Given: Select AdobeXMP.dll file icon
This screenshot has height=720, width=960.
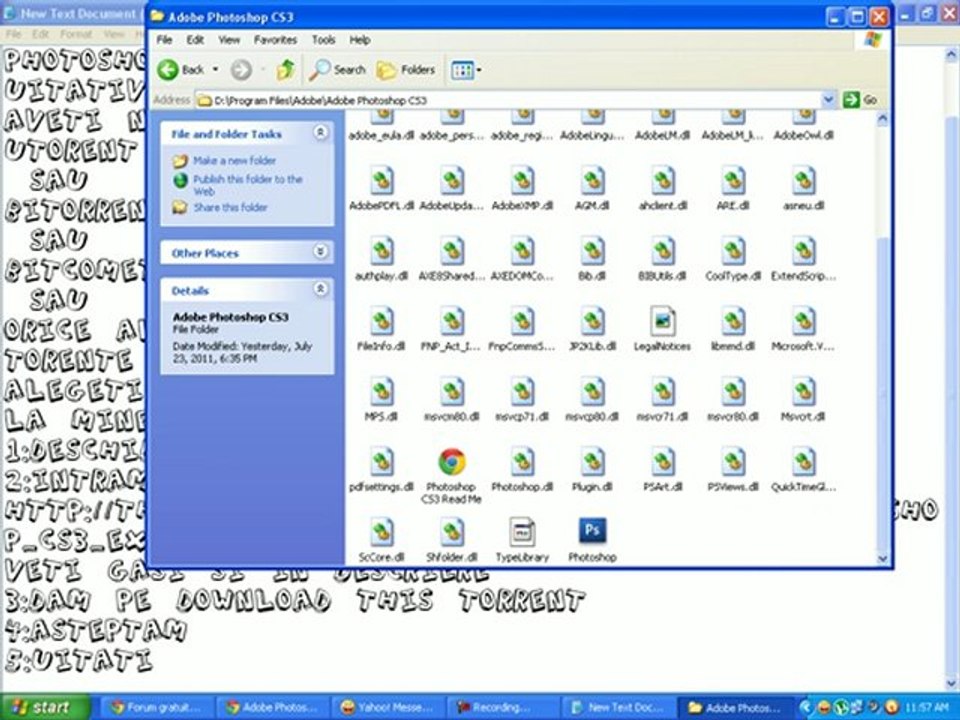Looking at the screenshot, I should 522,181.
